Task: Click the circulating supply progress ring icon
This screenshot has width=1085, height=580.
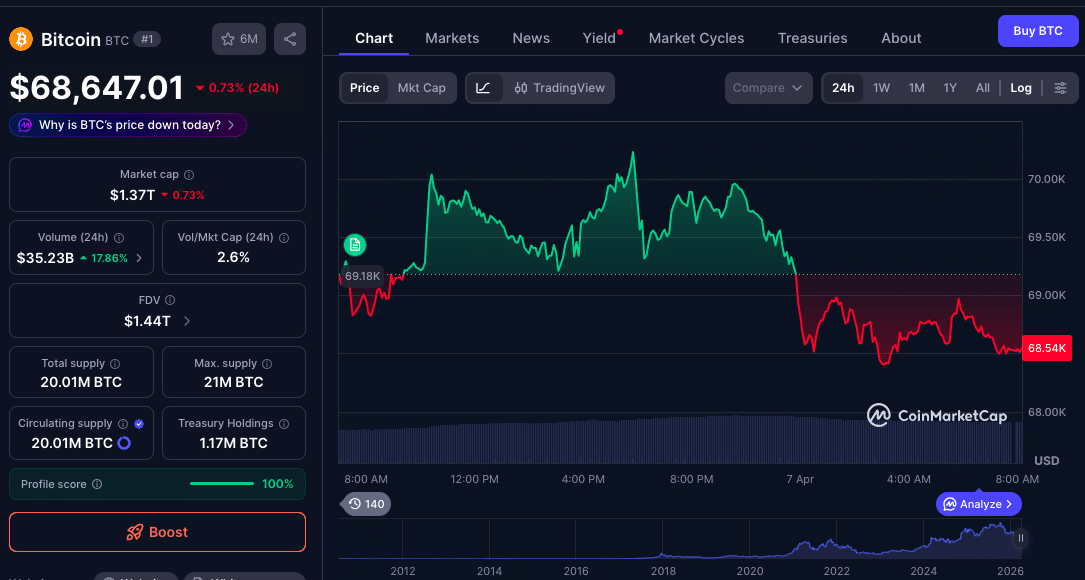Action: click(124, 443)
